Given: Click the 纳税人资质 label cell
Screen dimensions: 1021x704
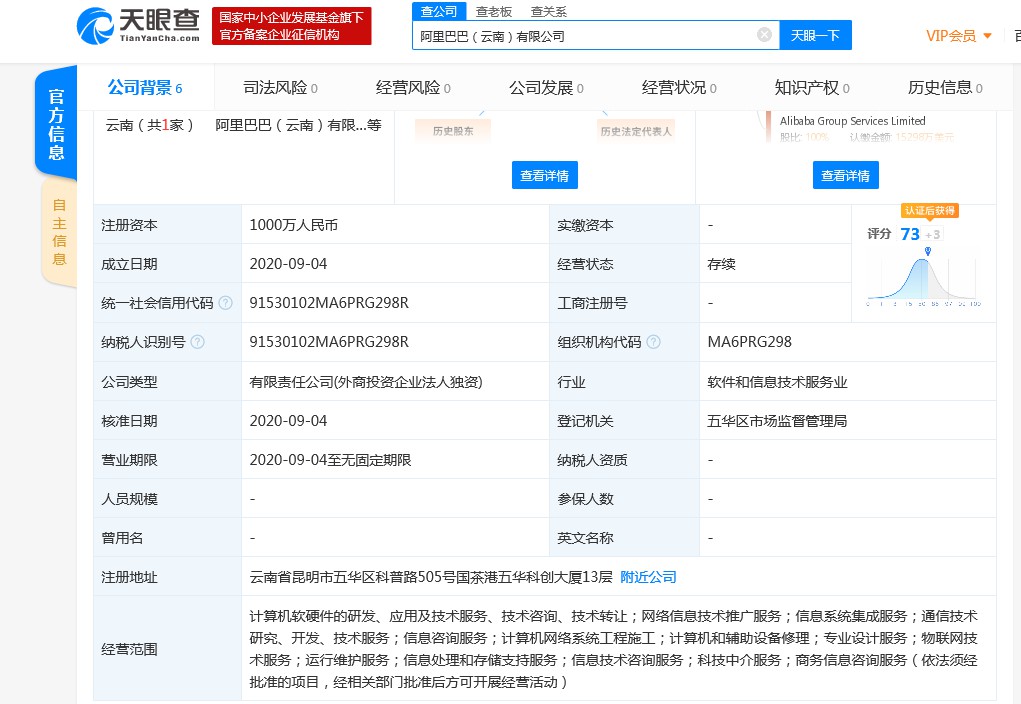Looking at the screenshot, I should click(624, 460).
